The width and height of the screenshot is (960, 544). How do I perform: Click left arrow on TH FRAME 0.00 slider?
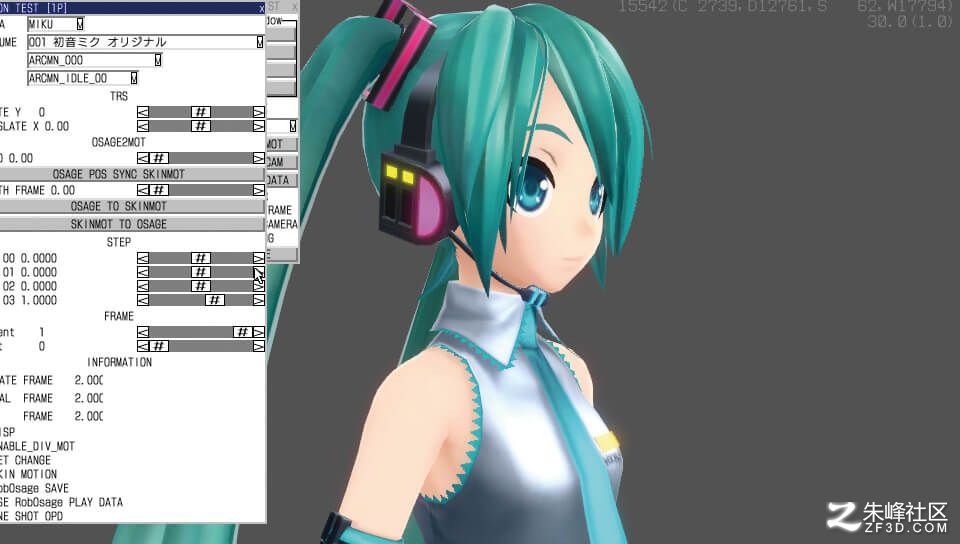tap(143, 190)
